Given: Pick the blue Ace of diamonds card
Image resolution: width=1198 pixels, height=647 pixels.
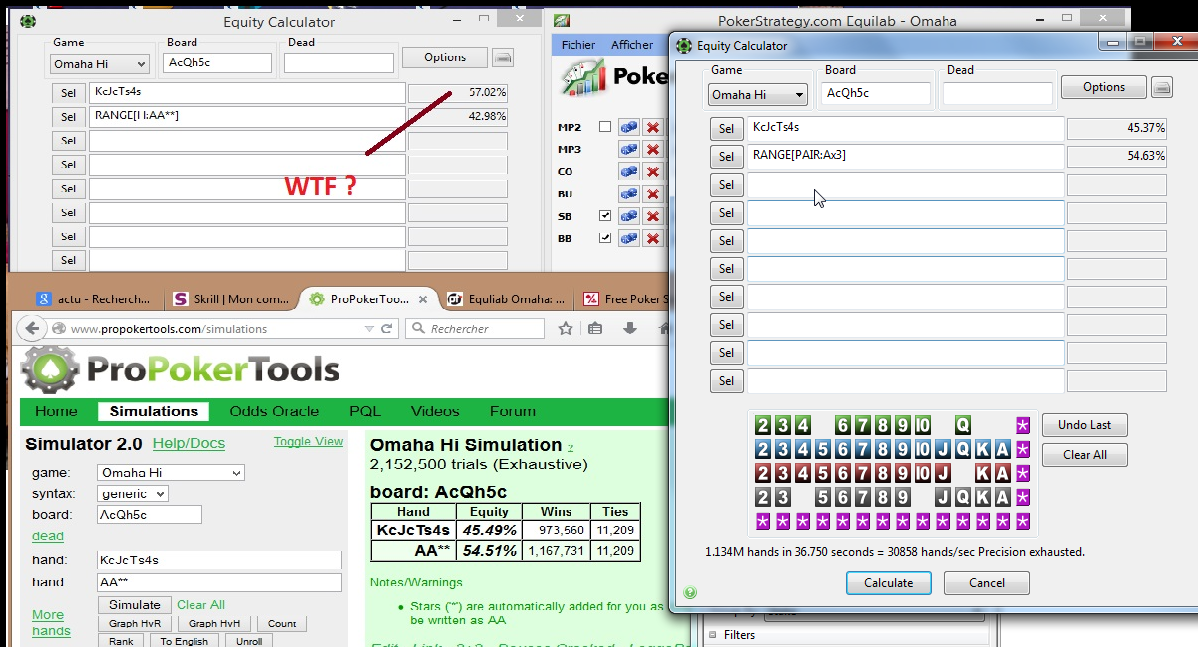Looking at the screenshot, I should pos(1003,449).
